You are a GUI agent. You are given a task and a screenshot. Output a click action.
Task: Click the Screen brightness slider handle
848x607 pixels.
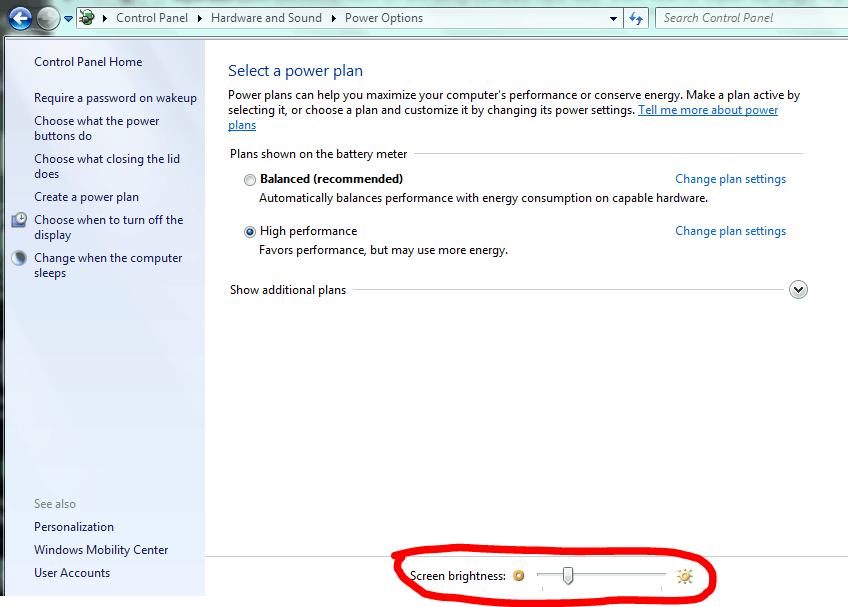pyautogui.click(x=567, y=575)
